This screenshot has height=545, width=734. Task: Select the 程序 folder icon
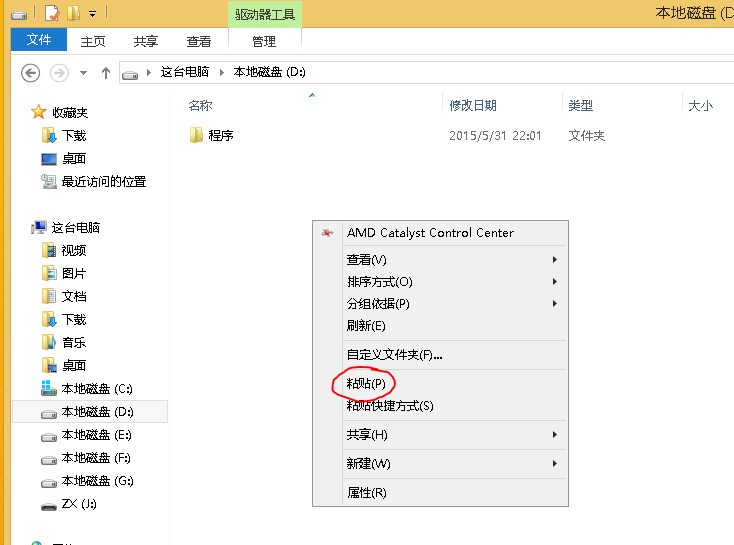(x=196, y=135)
